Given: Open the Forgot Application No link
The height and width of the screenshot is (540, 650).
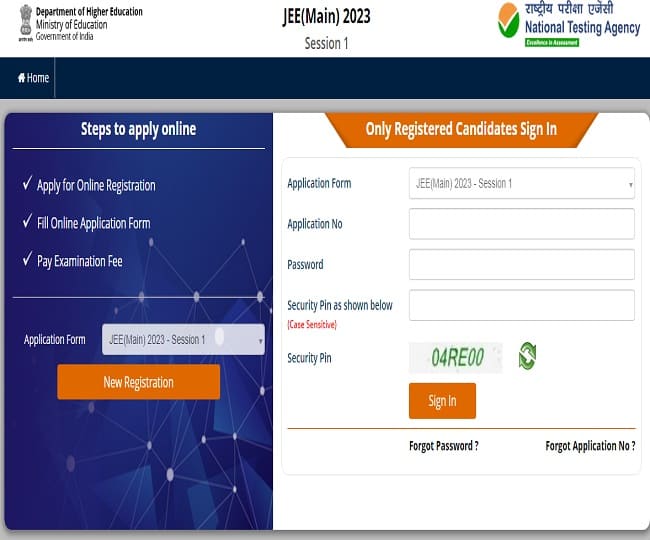Looking at the screenshot, I should coord(590,446).
